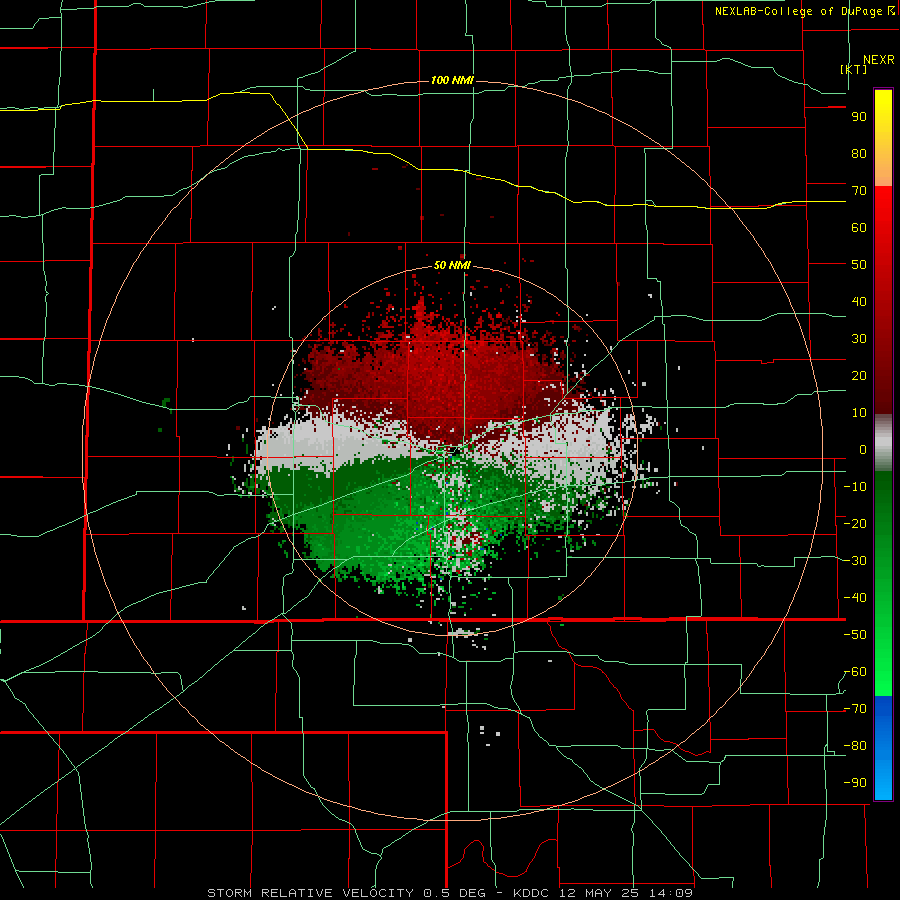Click the 60 value on velocity scale
The width and height of the screenshot is (900, 900).
(859, 228)
